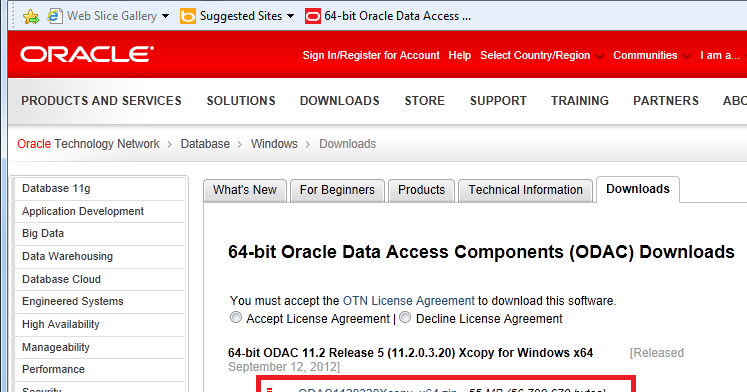Switch to the What's New tab
The height and width of the screenshot is (392, 747).
pyautogui.click(x=245, y=190)
